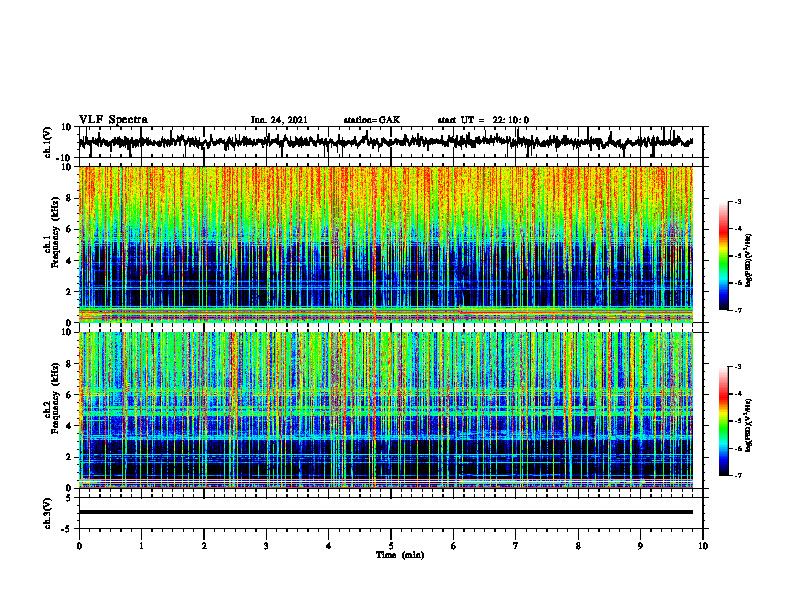Click time axis tick label "8"
Screen dimensions: 792x612
[x=578, y=546]
